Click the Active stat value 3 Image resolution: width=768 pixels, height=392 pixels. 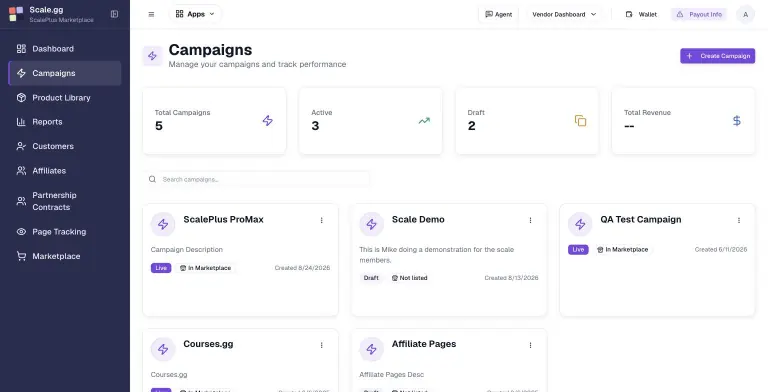315,126
